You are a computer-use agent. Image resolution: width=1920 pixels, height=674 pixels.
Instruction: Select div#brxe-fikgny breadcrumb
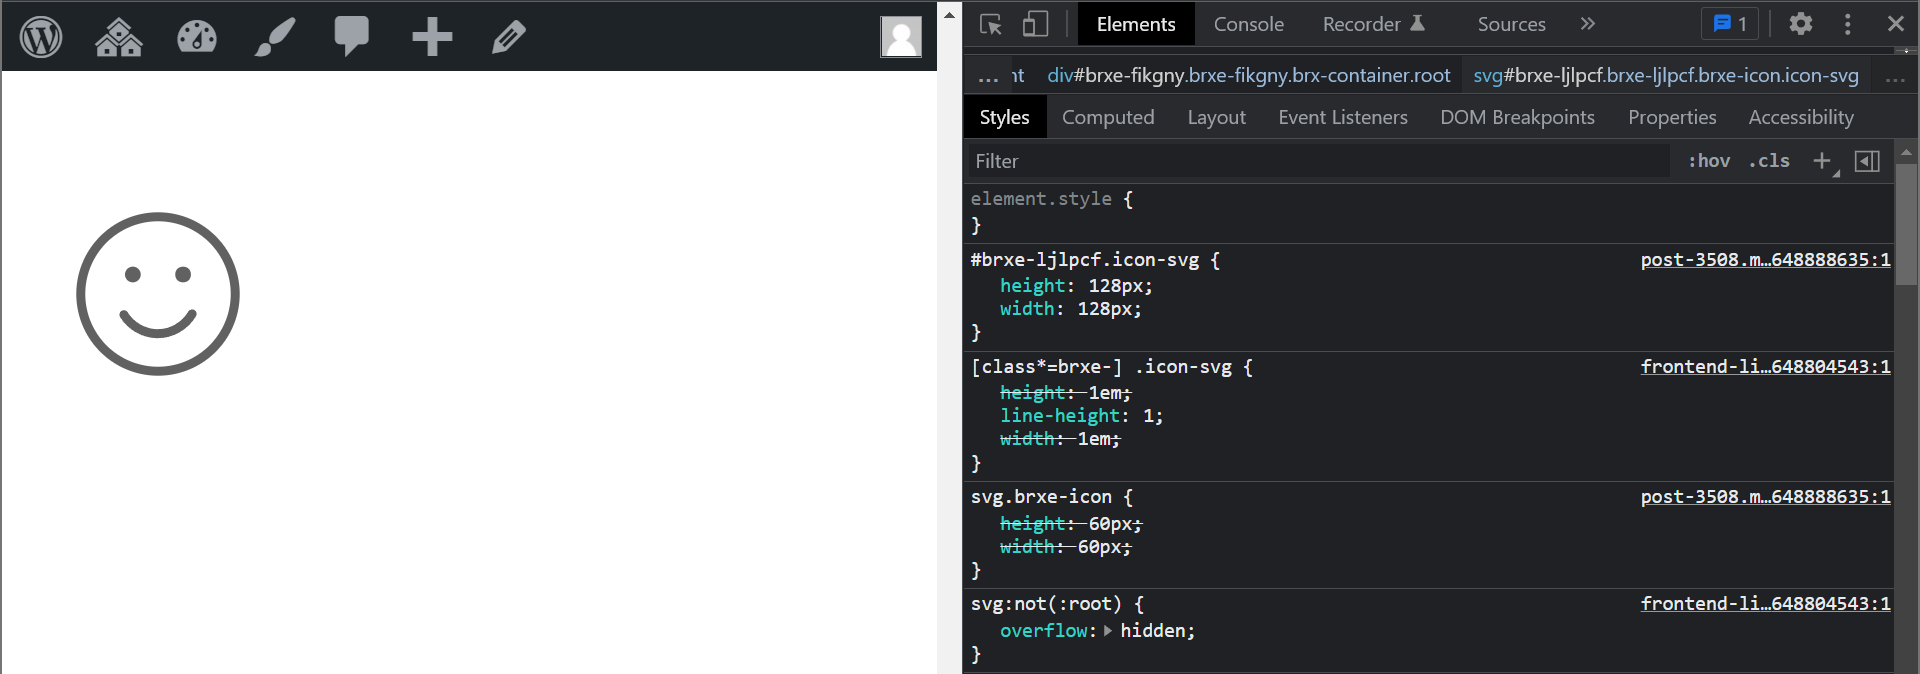(1248, 76)
